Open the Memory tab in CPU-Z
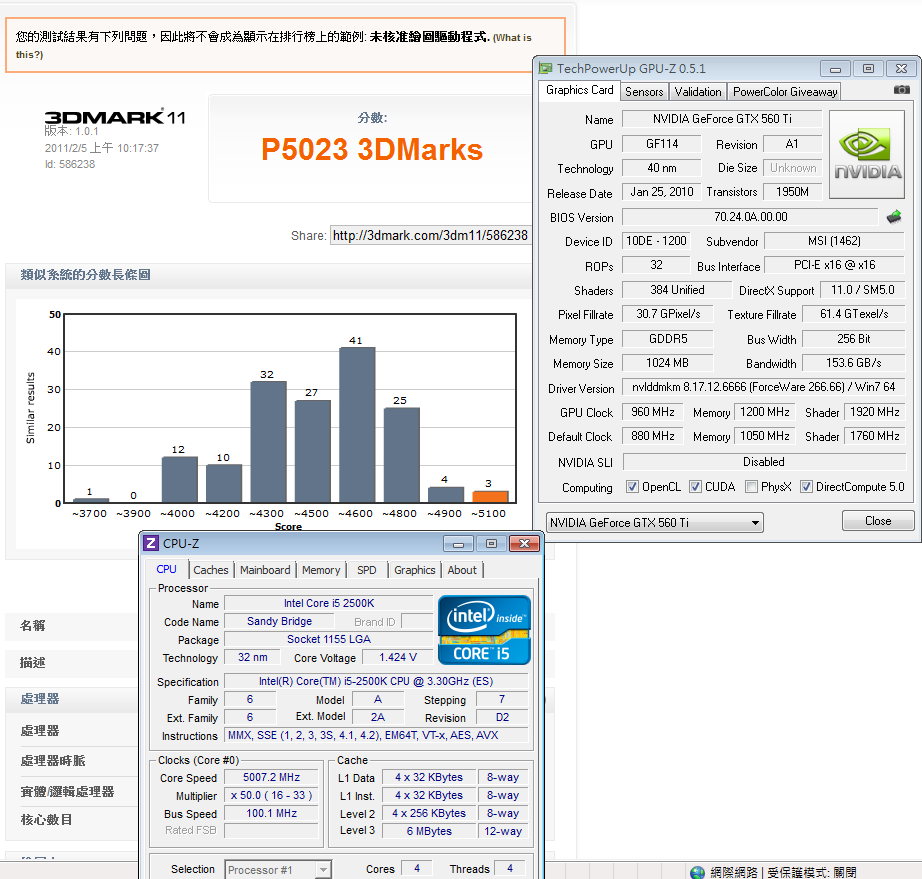This screenshot has height=879, width=922. tap(321, 570)
